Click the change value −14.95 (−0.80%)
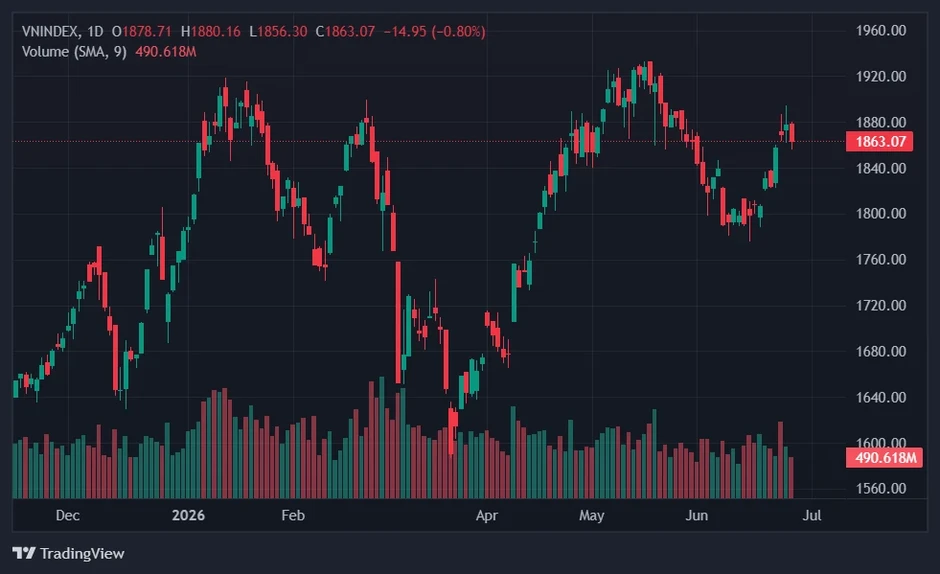This screenshot has width=940, height=574. [x=435, y=31]
